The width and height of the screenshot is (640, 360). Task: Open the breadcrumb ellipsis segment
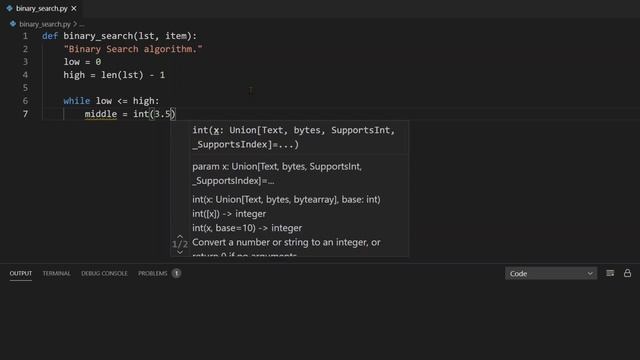[82, 24]
